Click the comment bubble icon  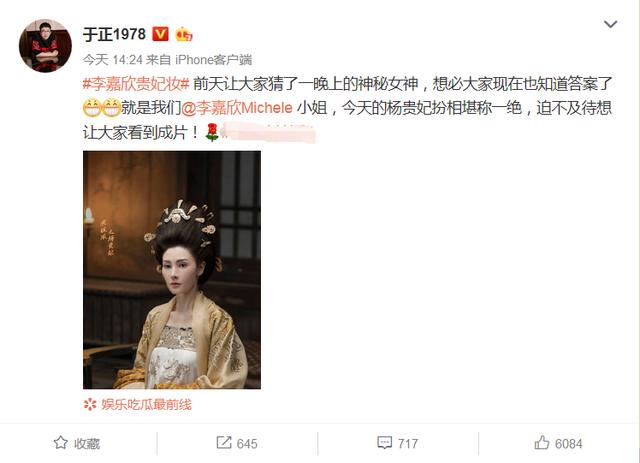click(384, 443)
